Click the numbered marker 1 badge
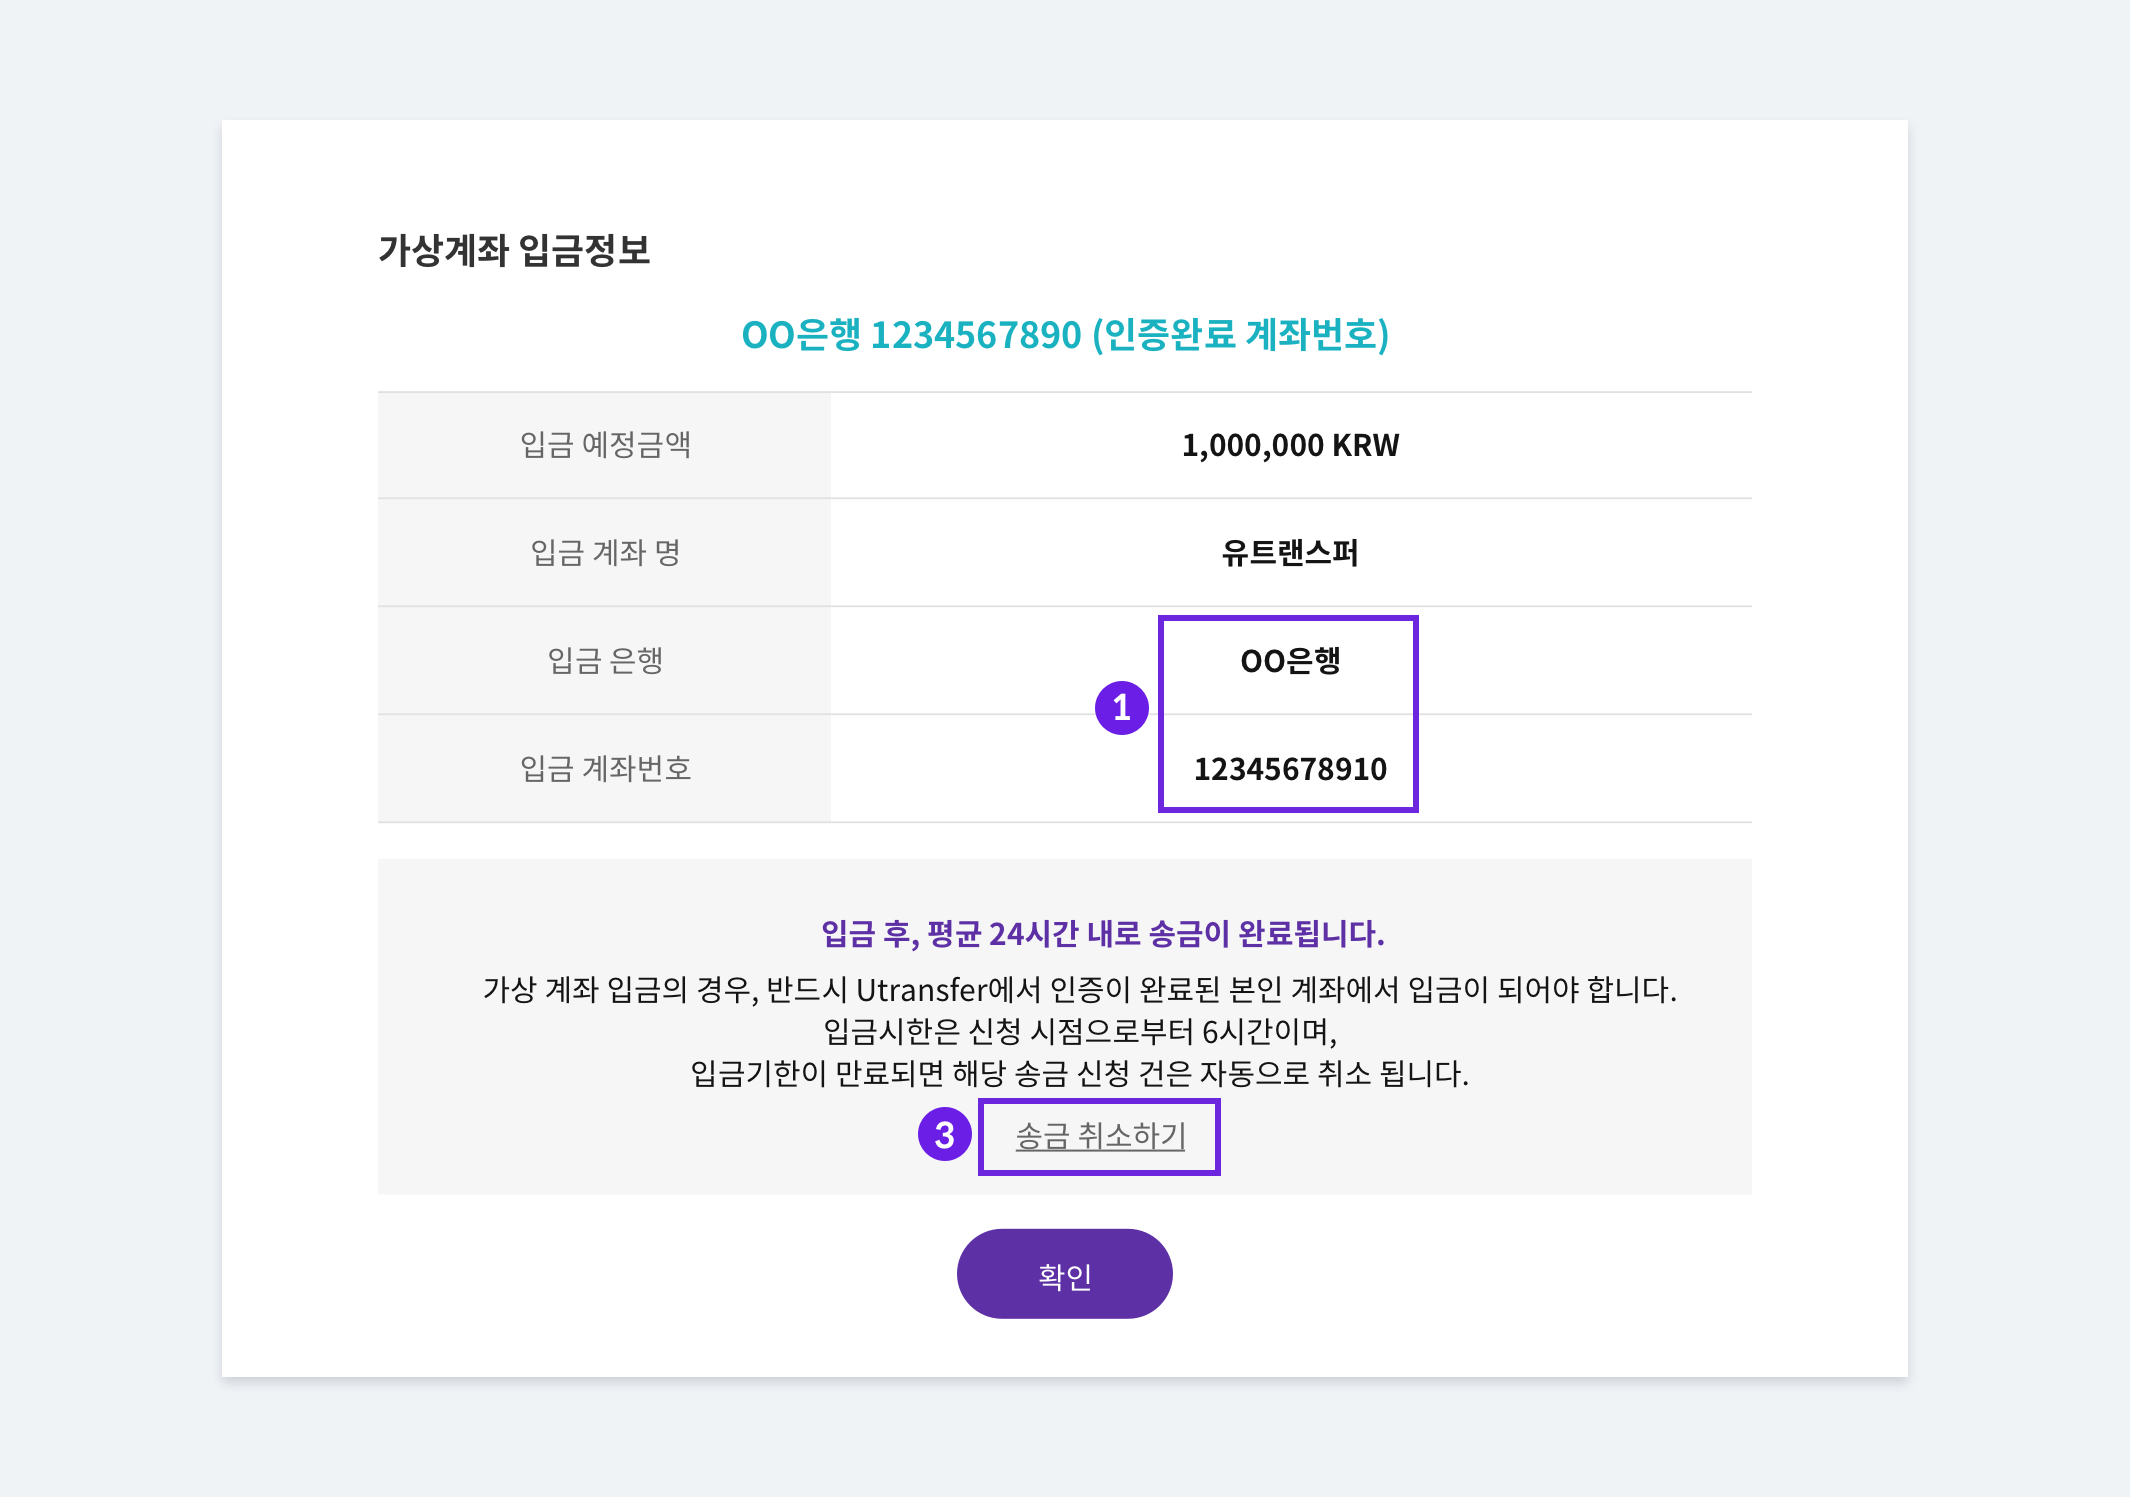 [x=1124, y=712]
